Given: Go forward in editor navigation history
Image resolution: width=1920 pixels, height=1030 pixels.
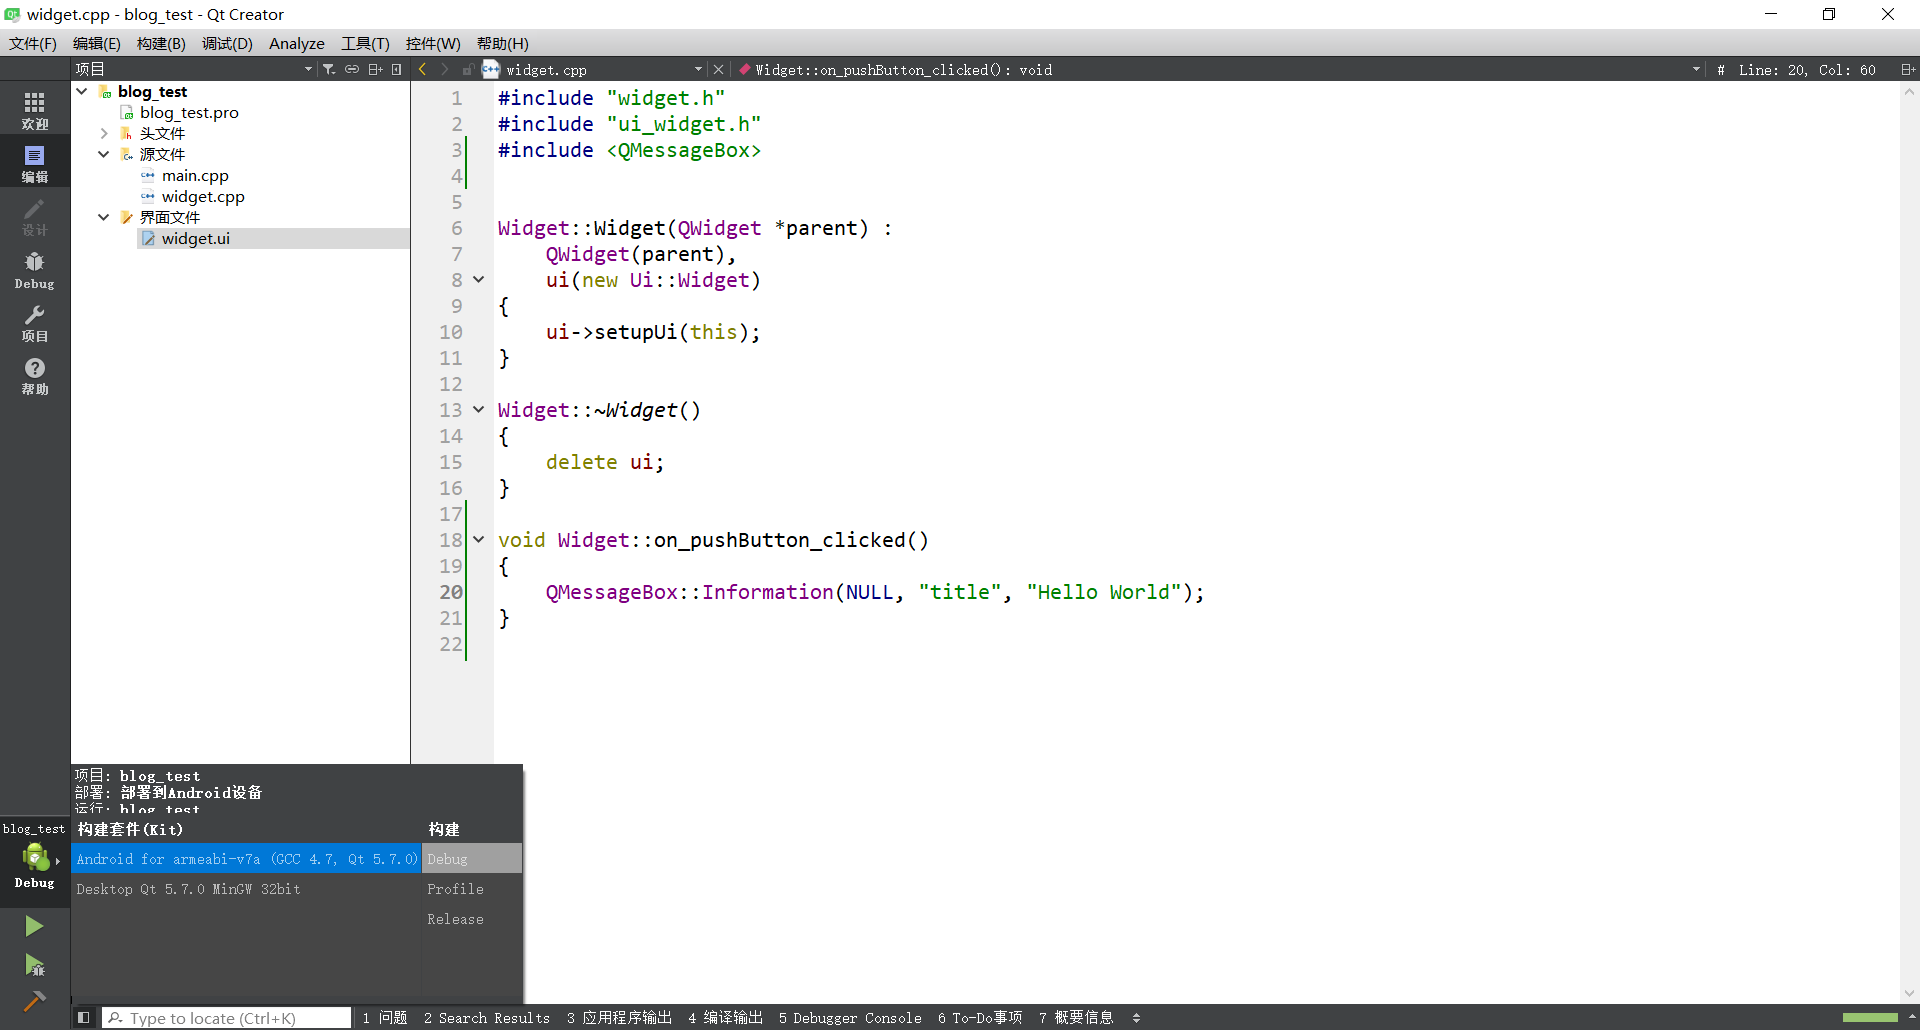Looking at the screenshot, I should point(445,69).
